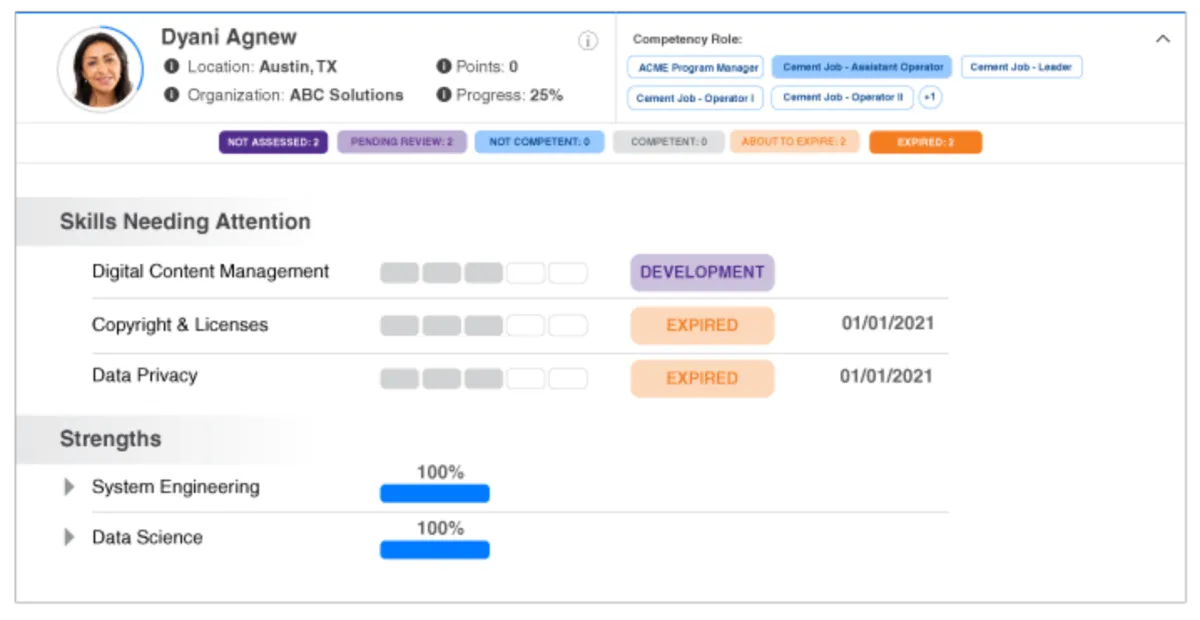
Task: Expand the Data Science strength
Action: pos(69,537)
